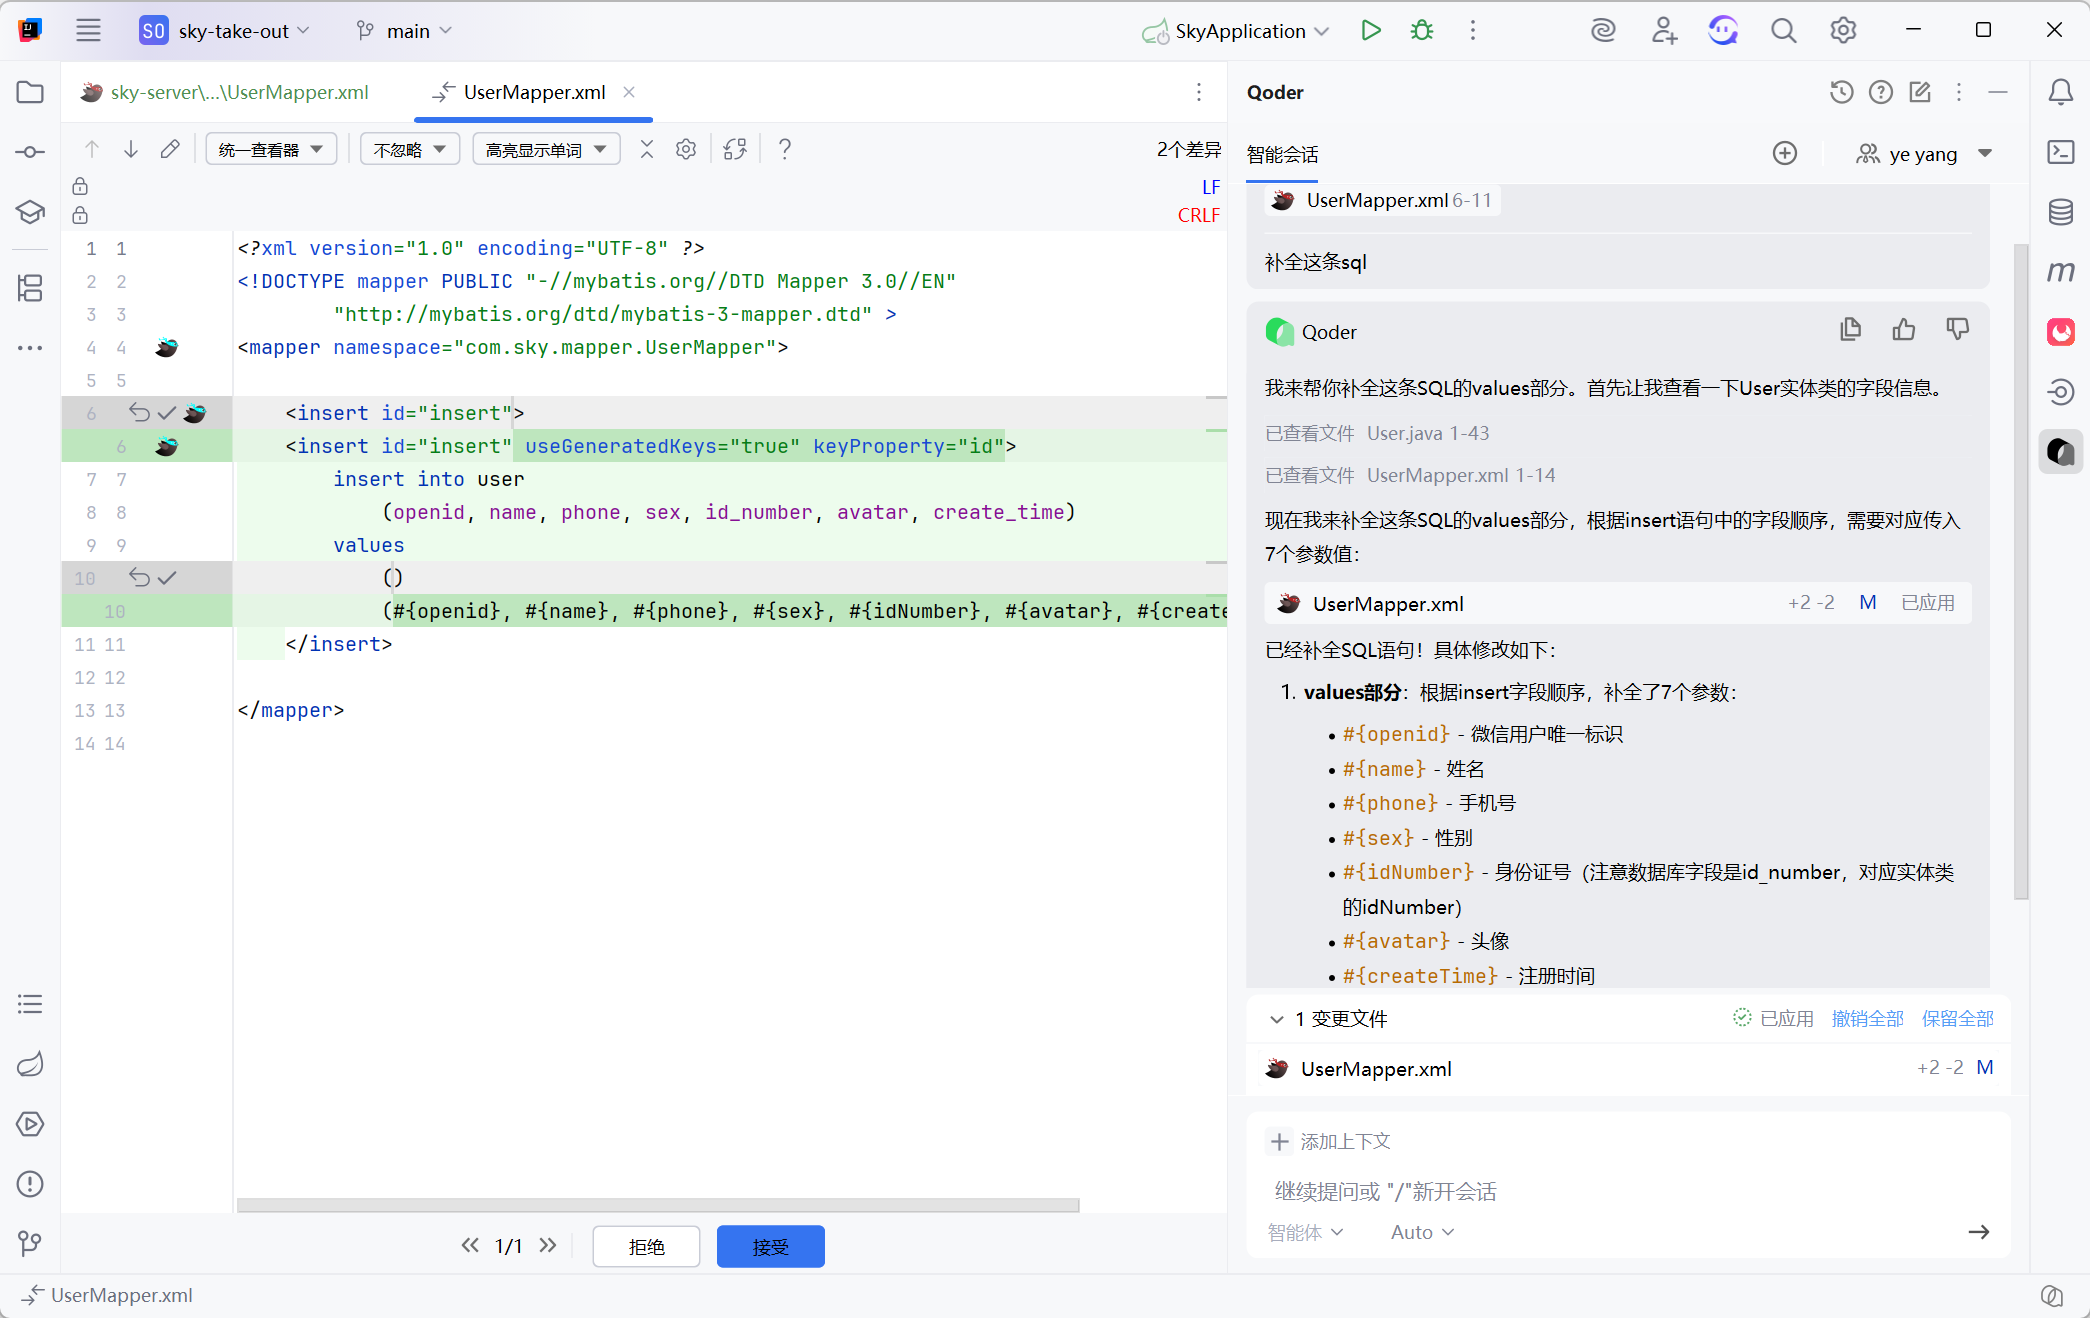Open the Maven tool window icon

[x=2060, y=272]
